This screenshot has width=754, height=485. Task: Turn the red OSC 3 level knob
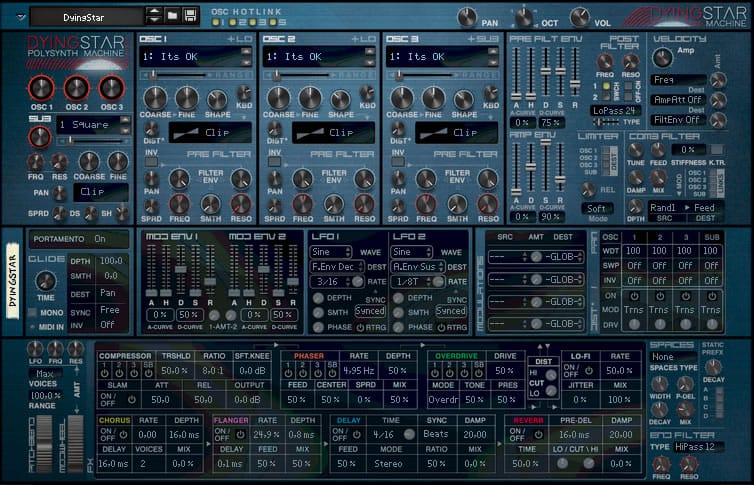[x=112, y=88]
